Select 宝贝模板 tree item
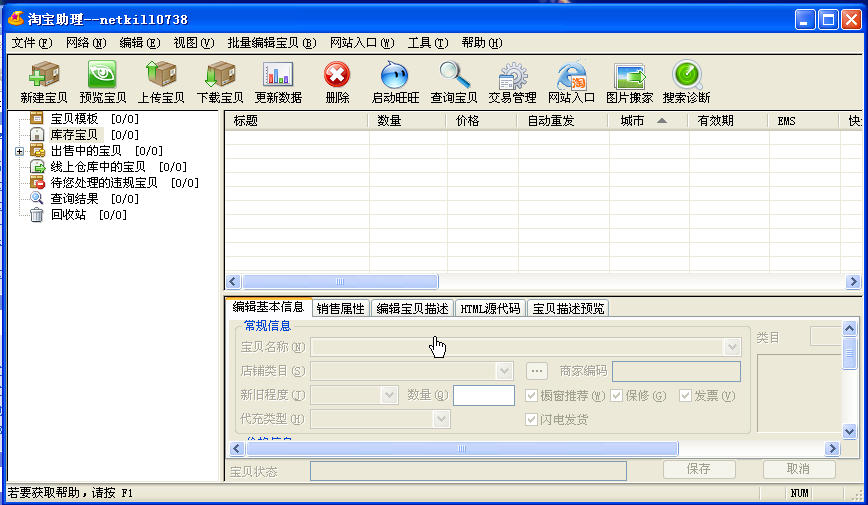This screenshot has height=505, width=868. pos(74,118)
